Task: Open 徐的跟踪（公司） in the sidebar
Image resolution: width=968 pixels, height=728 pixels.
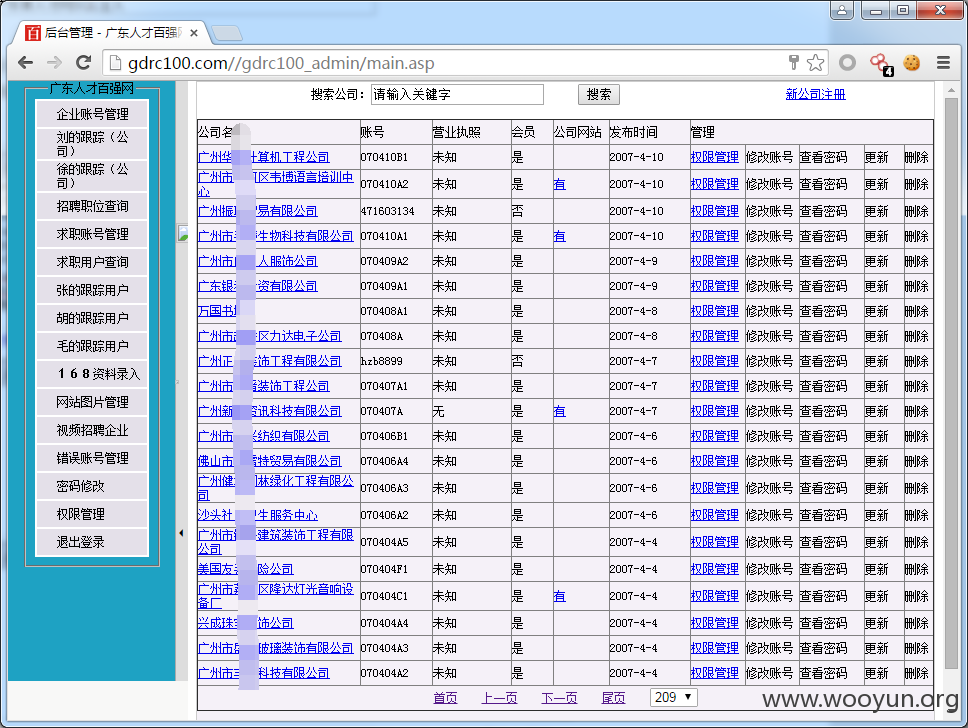Action: tap(92, 175)
